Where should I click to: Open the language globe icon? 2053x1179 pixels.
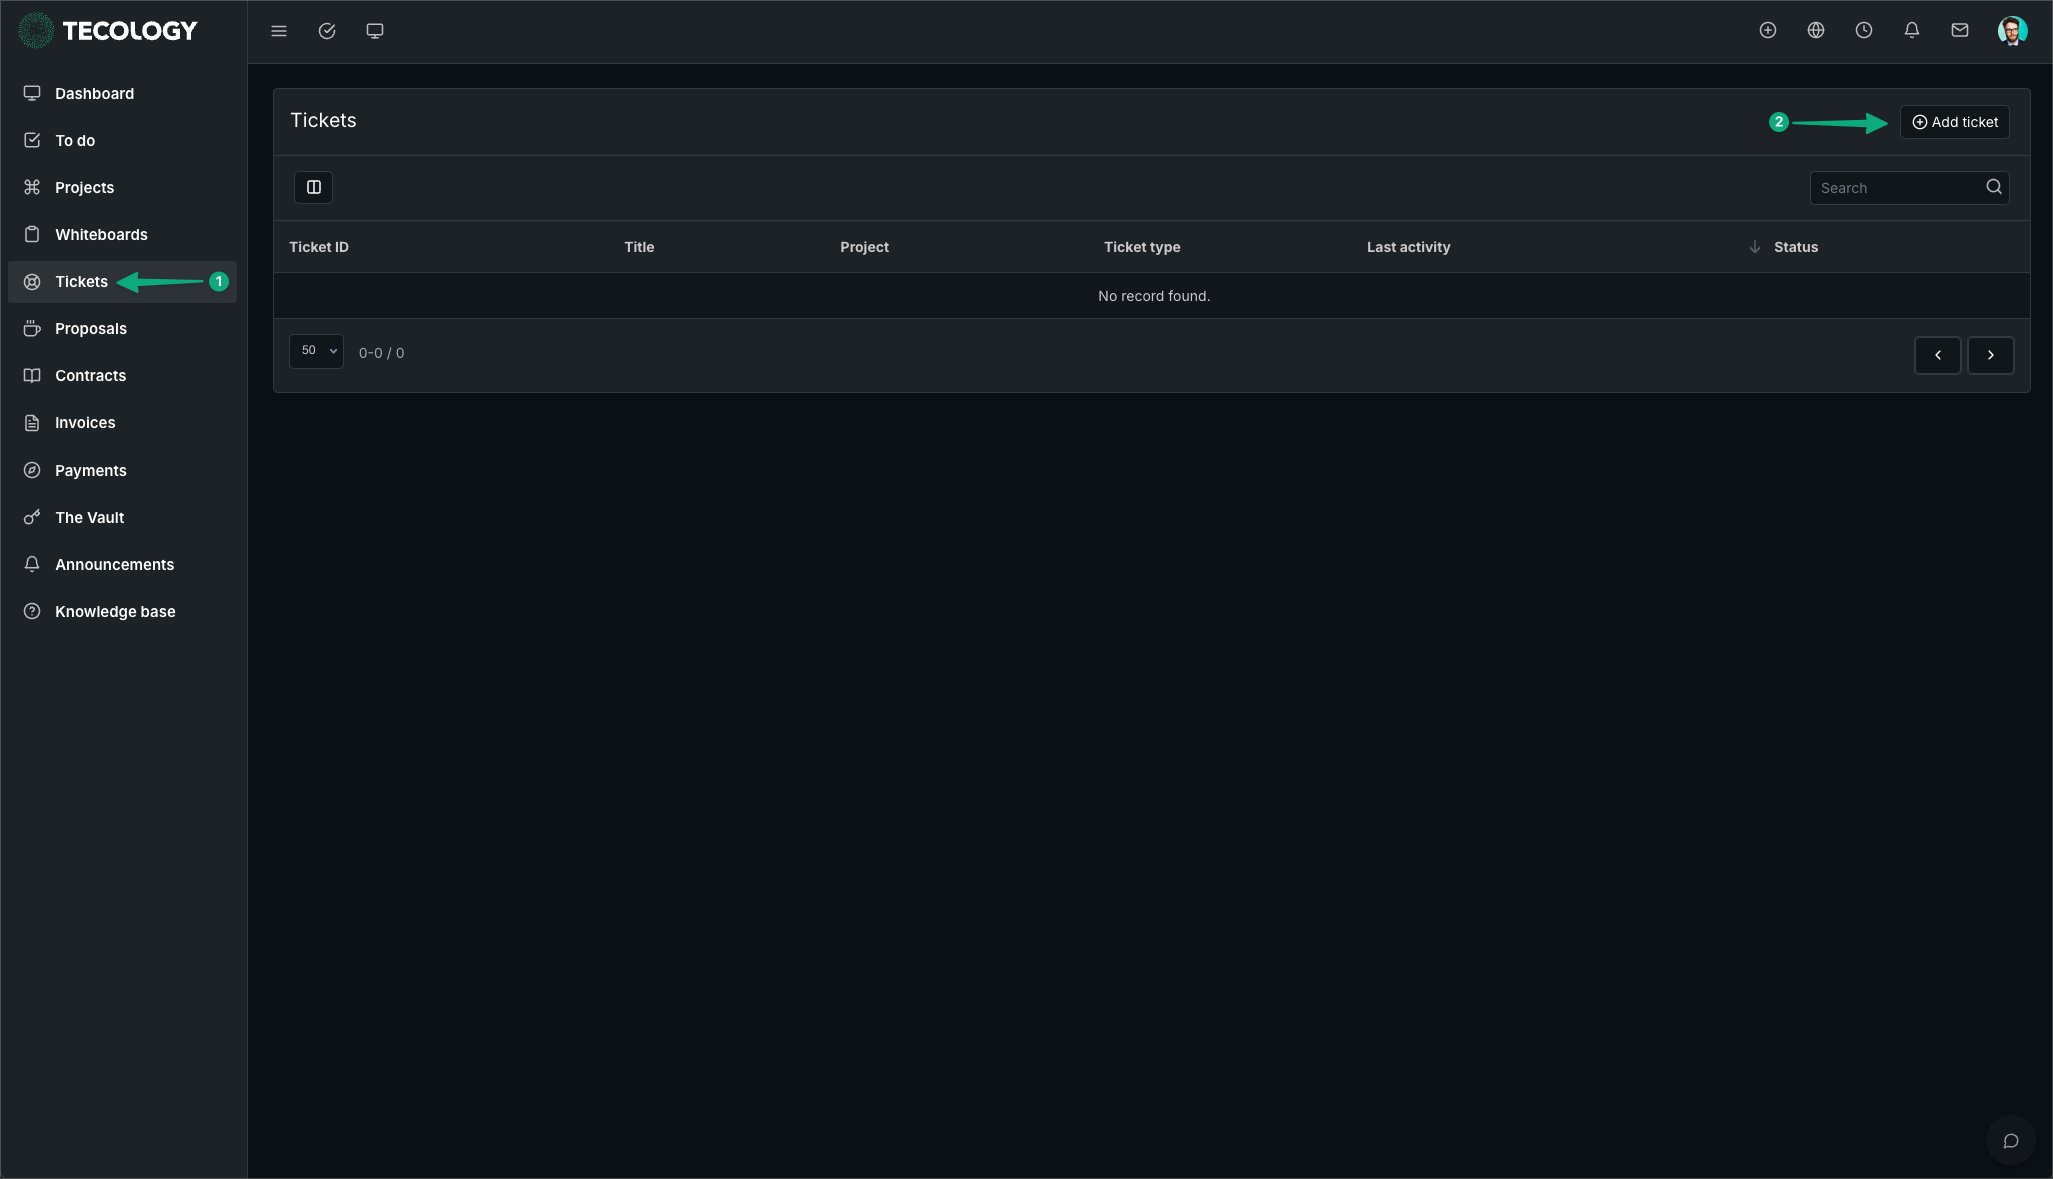point(1816,31)
